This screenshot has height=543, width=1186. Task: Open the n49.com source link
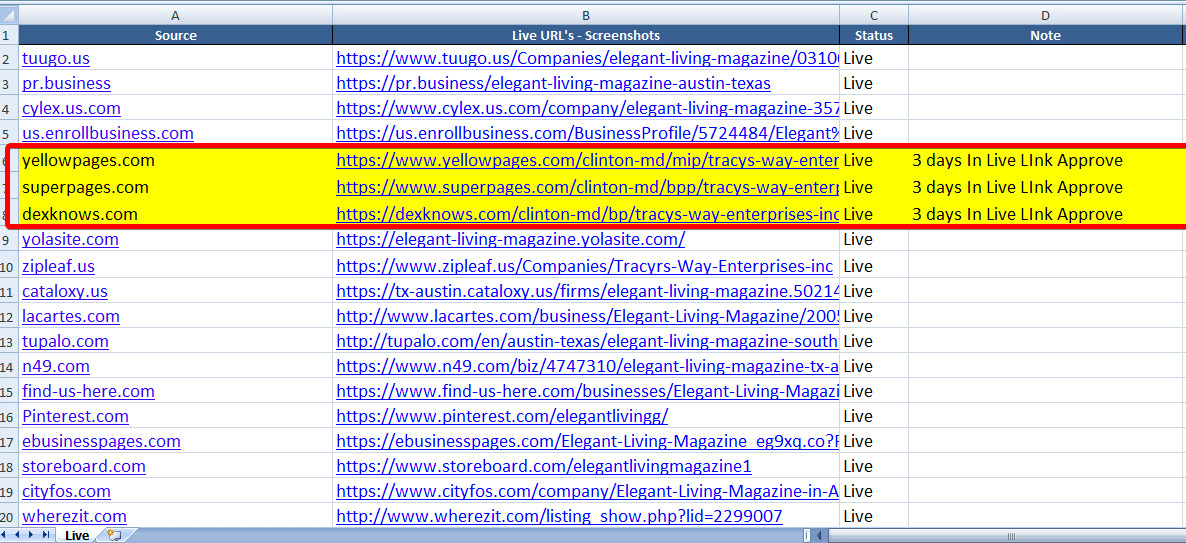point(56,366)
